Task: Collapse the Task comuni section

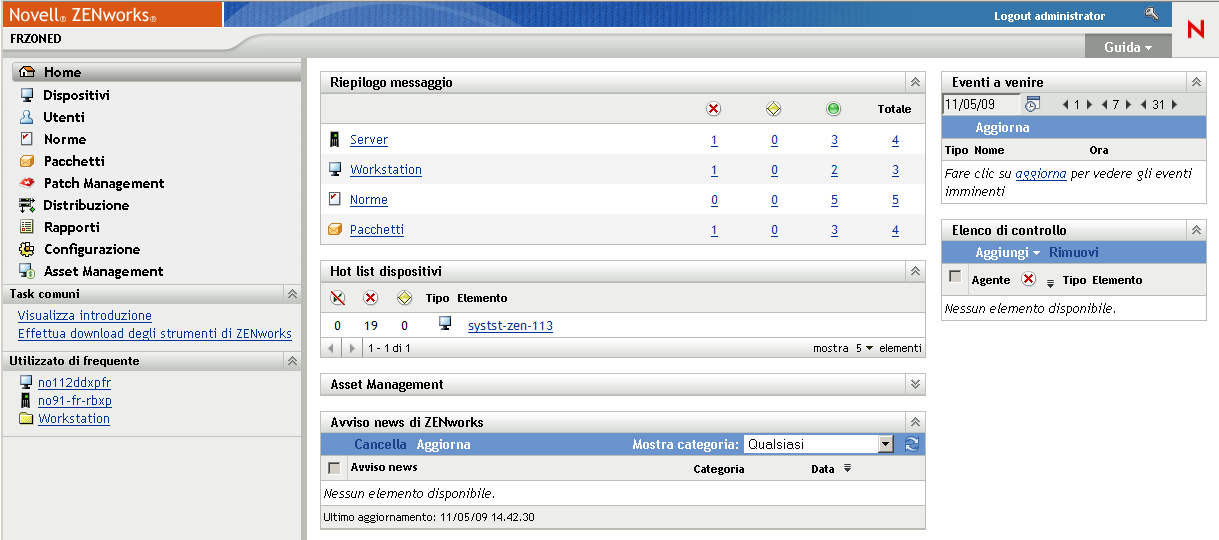Action: pos(292,294)
